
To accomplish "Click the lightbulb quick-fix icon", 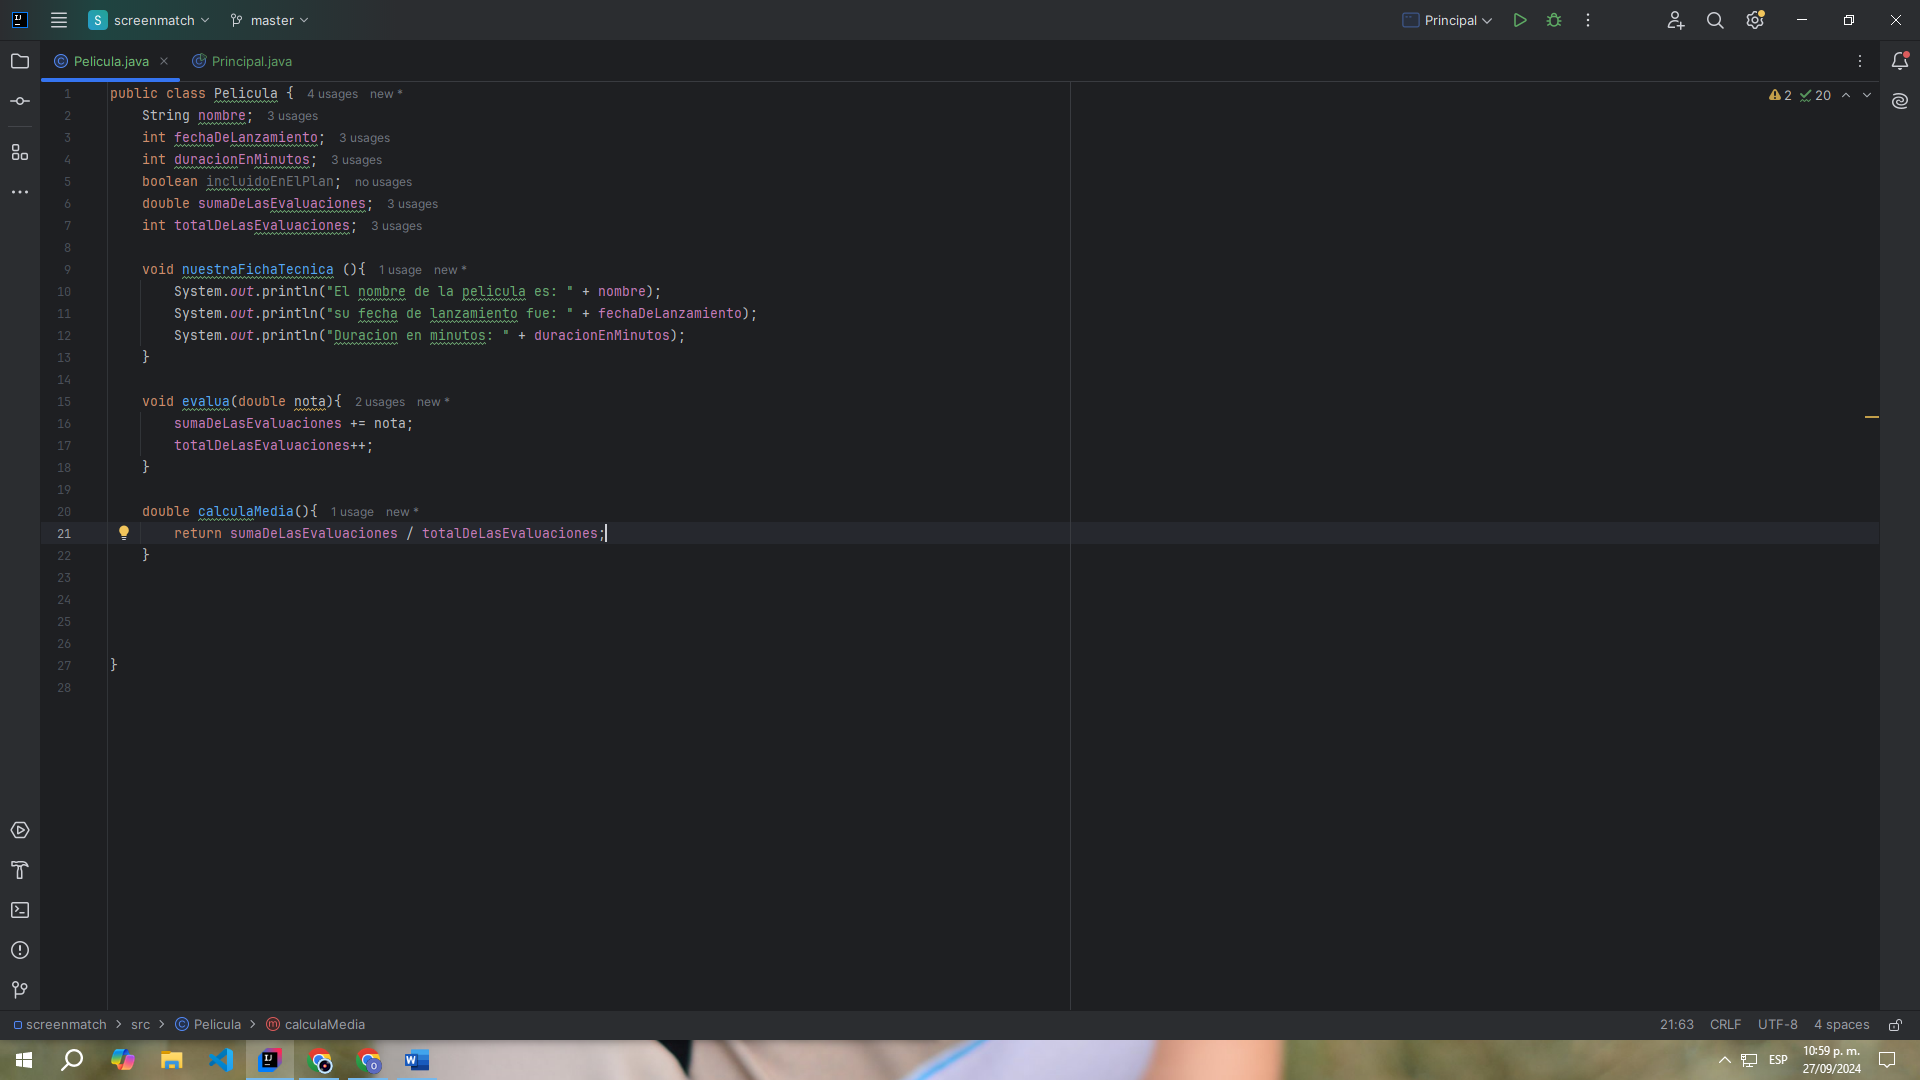I will [x=124, y=533].
